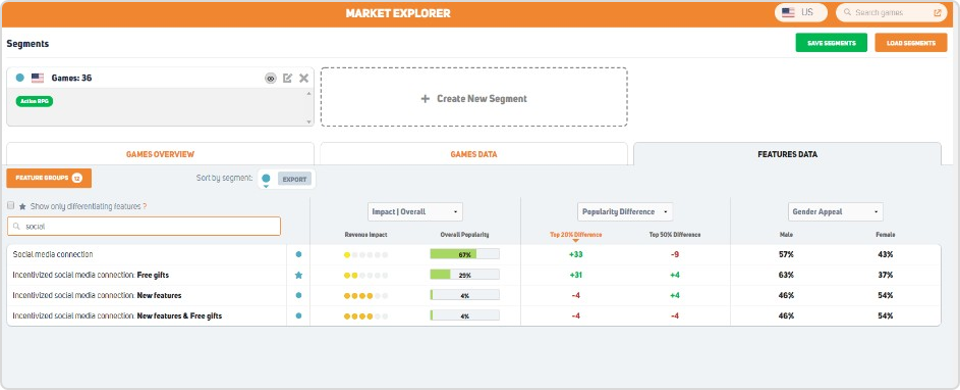Toggle the segment visibility eye icon

[271, 78]
